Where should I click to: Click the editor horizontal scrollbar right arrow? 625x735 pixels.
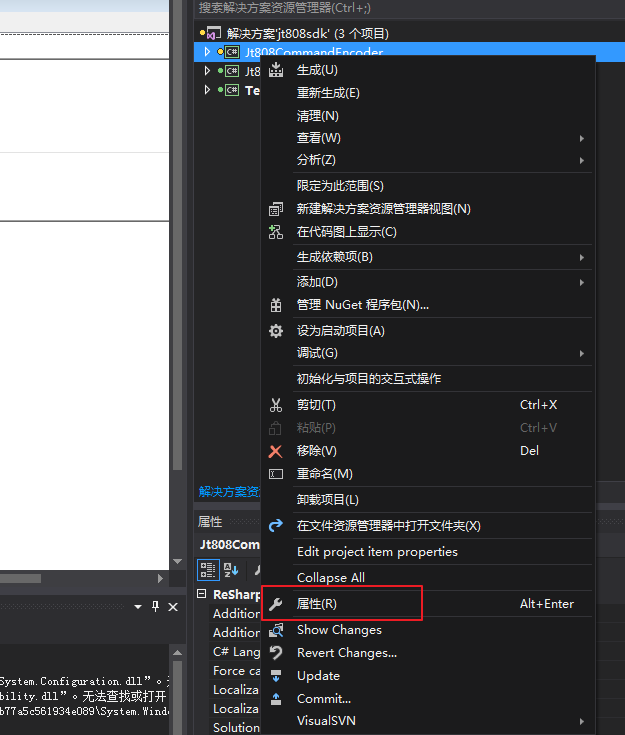(160, 578)
